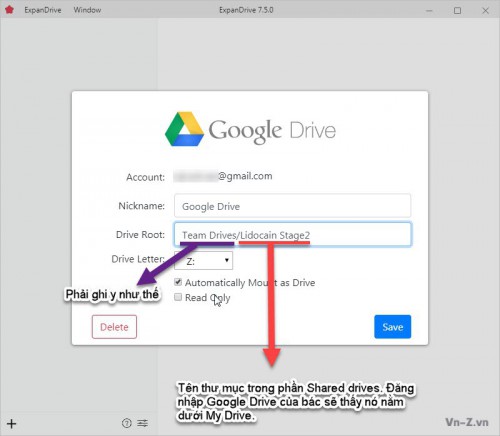Screen dimensions: 500x436
Task: Open the ExpanDrive menu
Action: click(x=43, y=10)
